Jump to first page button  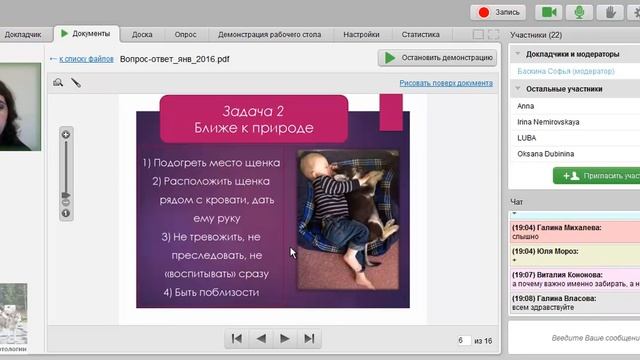237,338
